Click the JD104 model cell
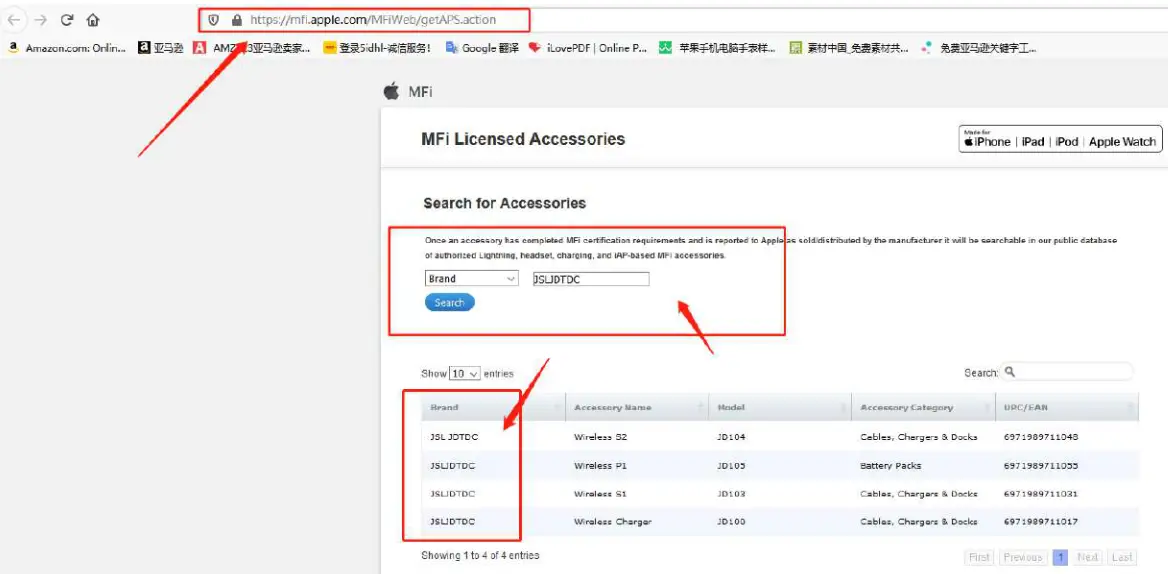Screen dimensions: 1168x574 coord(731,437)
